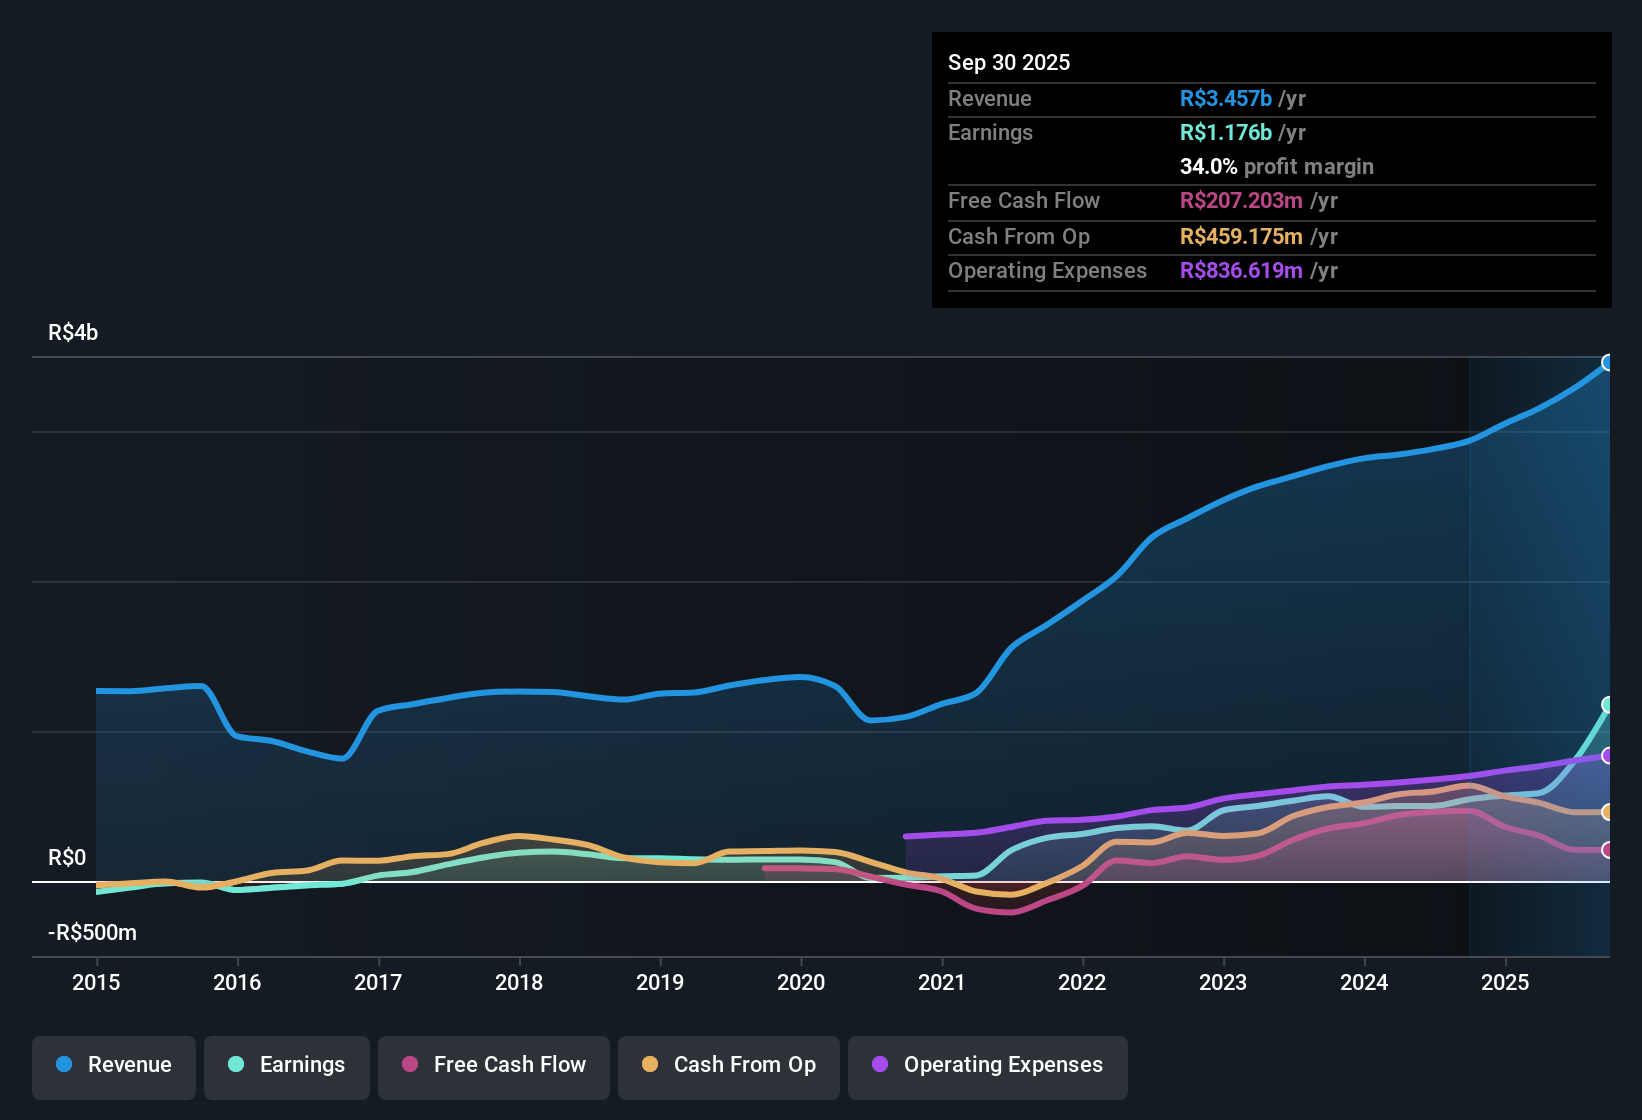This screenshot has width=1642, height=1120.
Task: Click the R$3.457b Revenue value link
Action: pos(1224,98)
